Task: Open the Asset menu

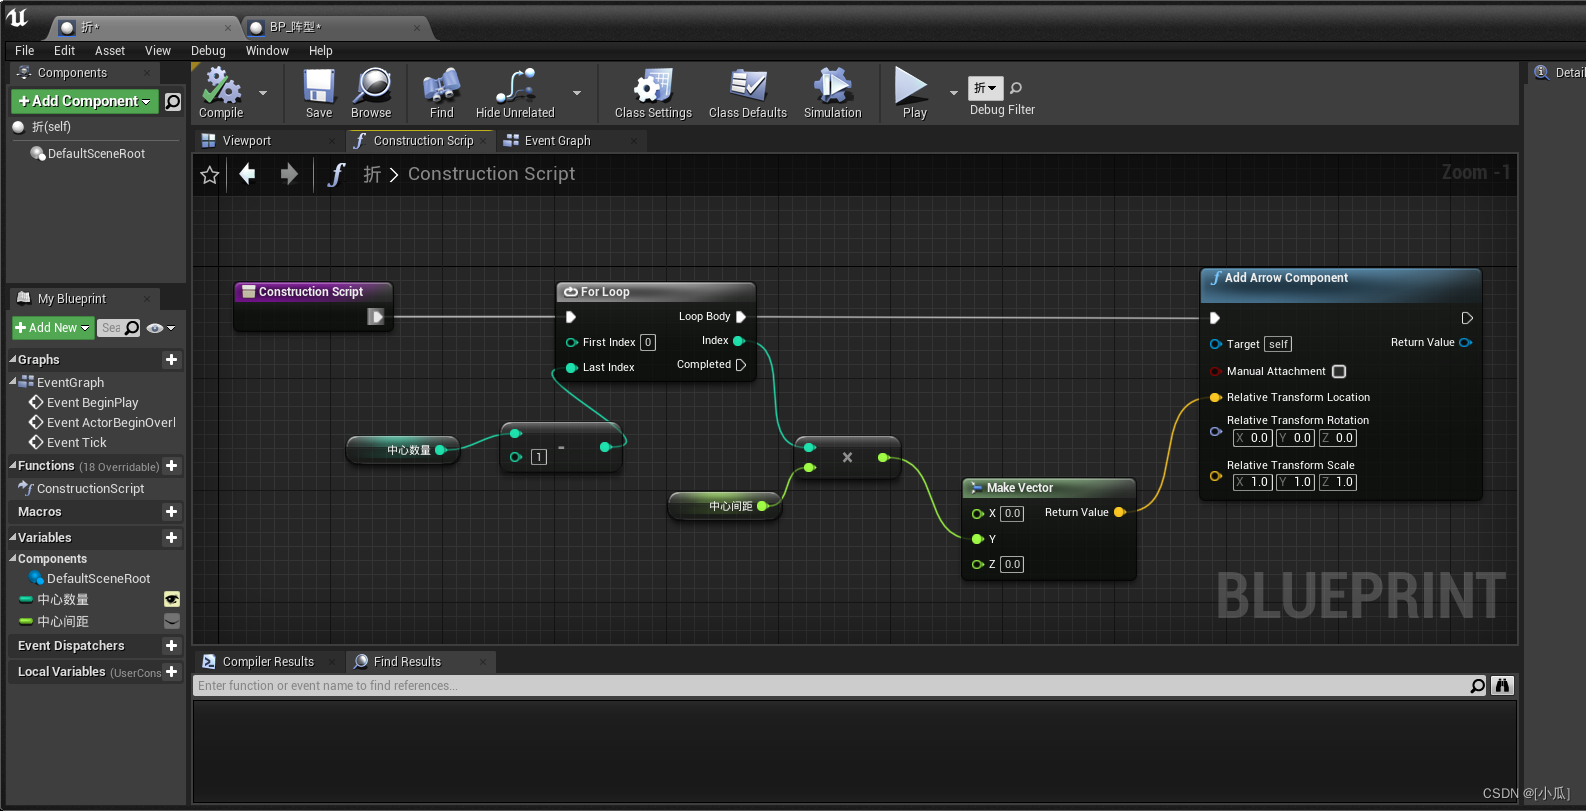Action: click(x=110, y=51)
